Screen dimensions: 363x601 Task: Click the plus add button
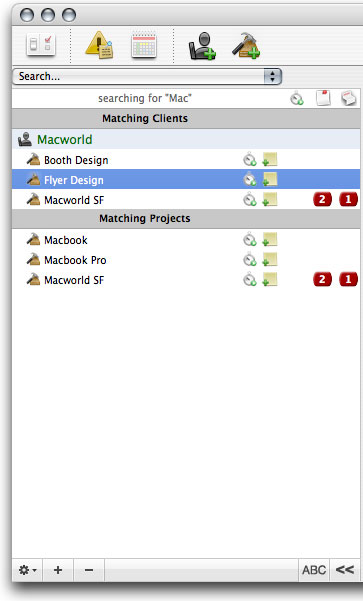point(58,570)
